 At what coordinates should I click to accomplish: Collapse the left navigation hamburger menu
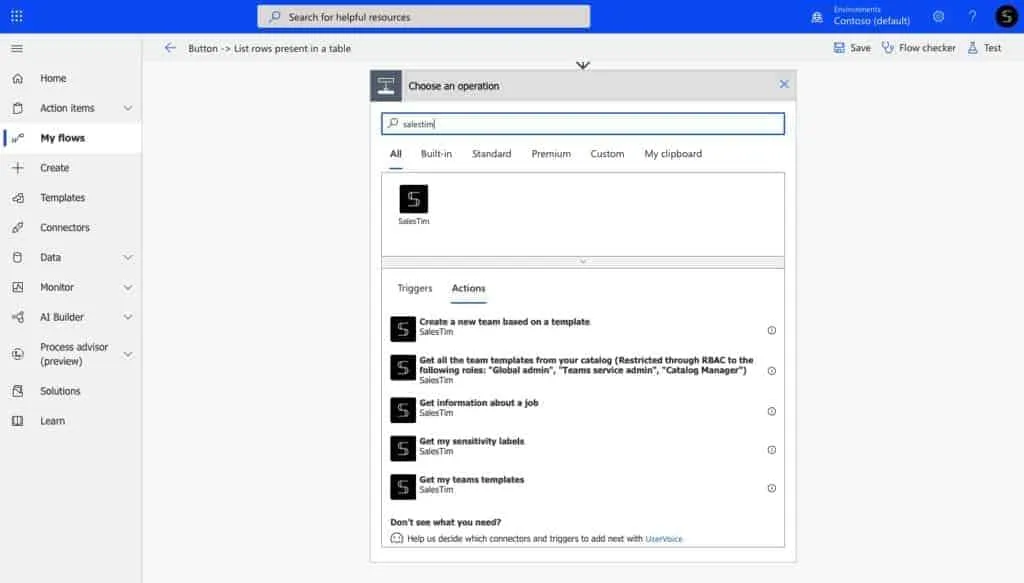click(17, 48)
